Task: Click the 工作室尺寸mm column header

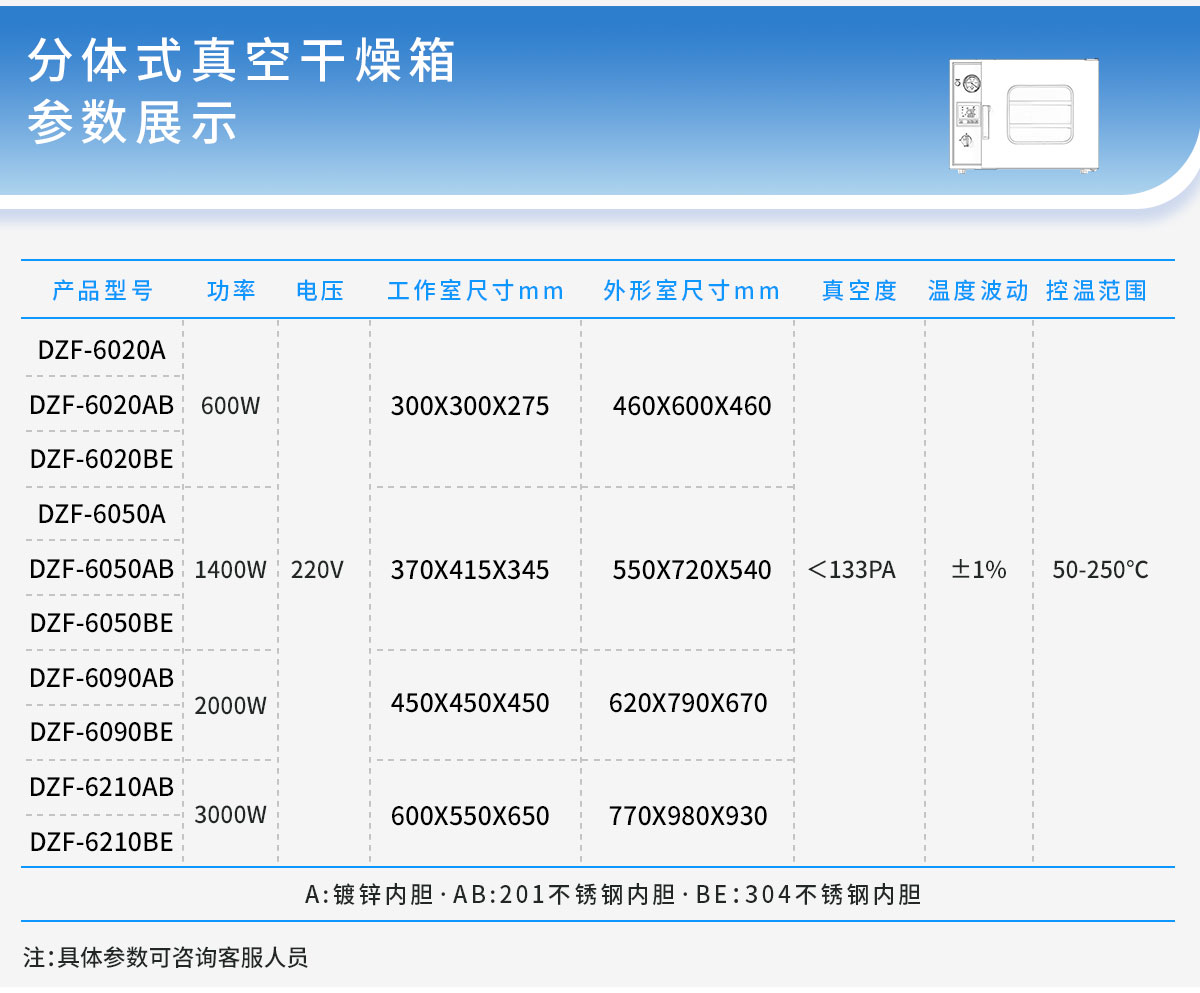Action: 476,291
